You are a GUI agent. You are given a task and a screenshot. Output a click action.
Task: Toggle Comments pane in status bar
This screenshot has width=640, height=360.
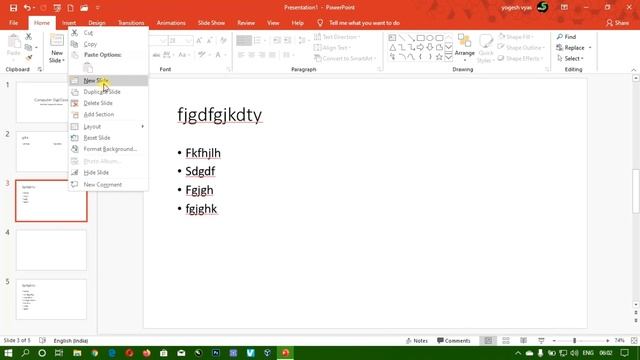tap(453, 340)
